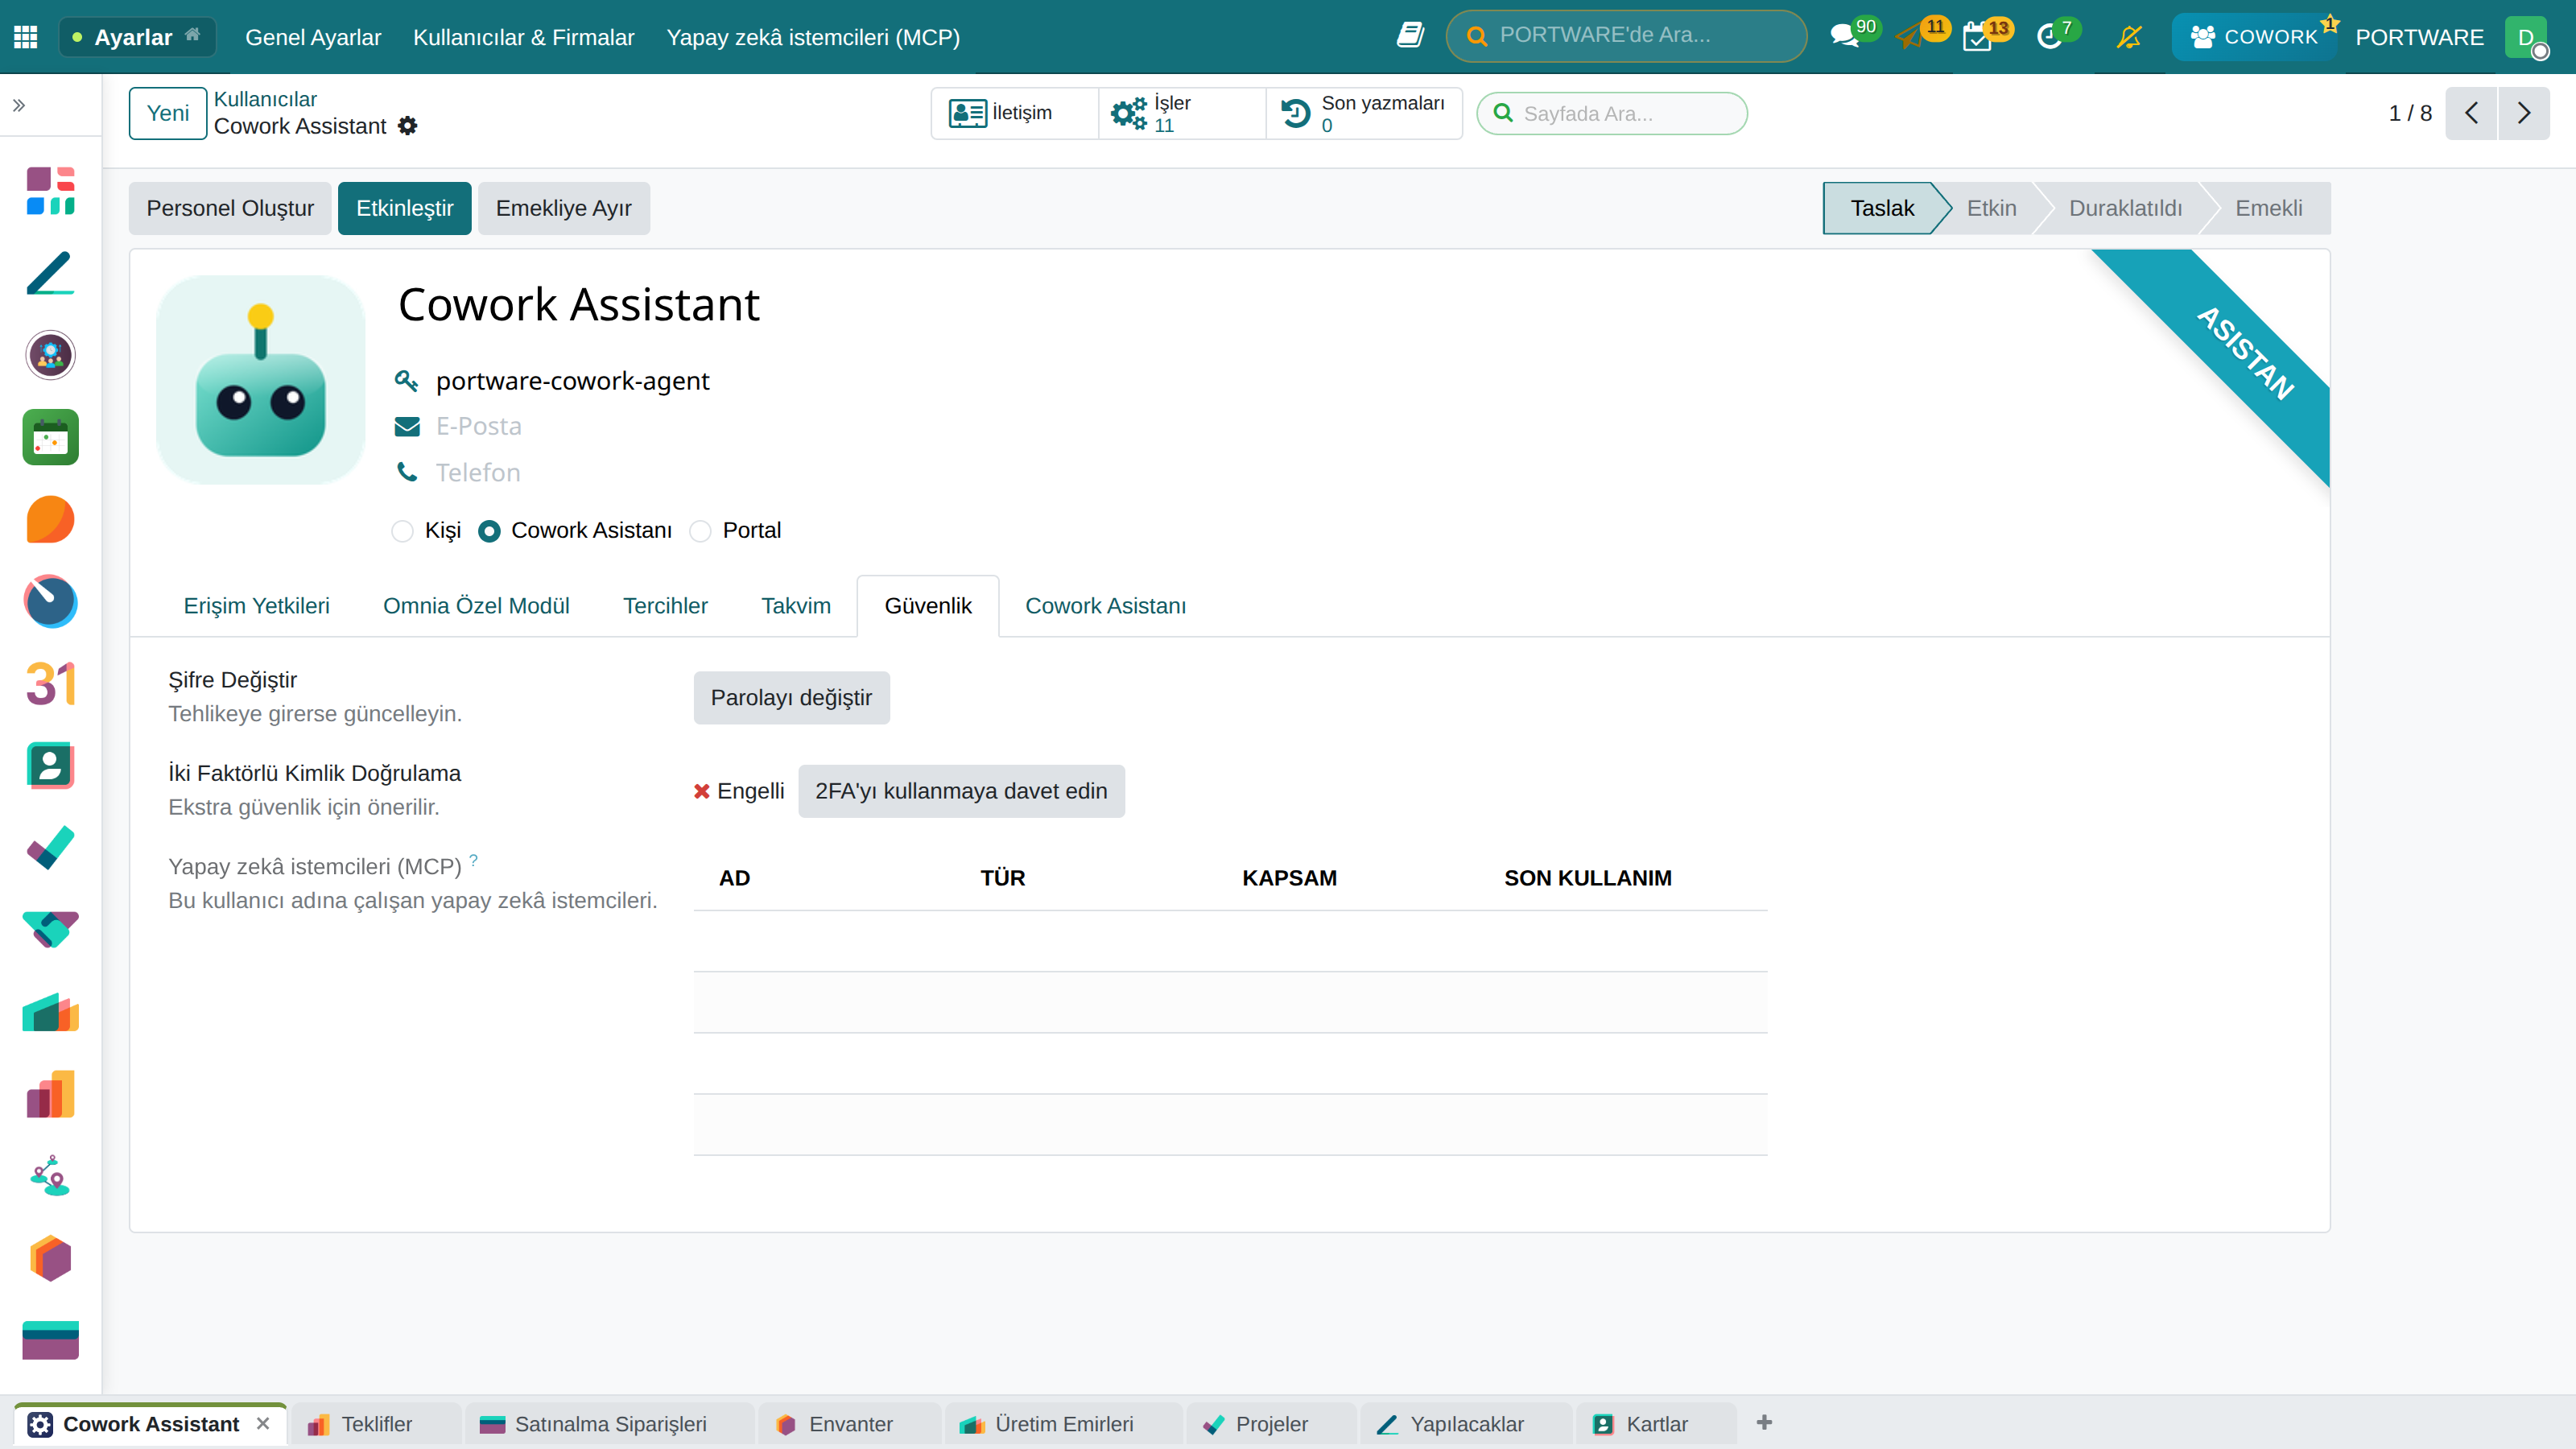The image size is (2576, 1449).
Task: Open the apps grid menu icon
Action: [26, 37]
